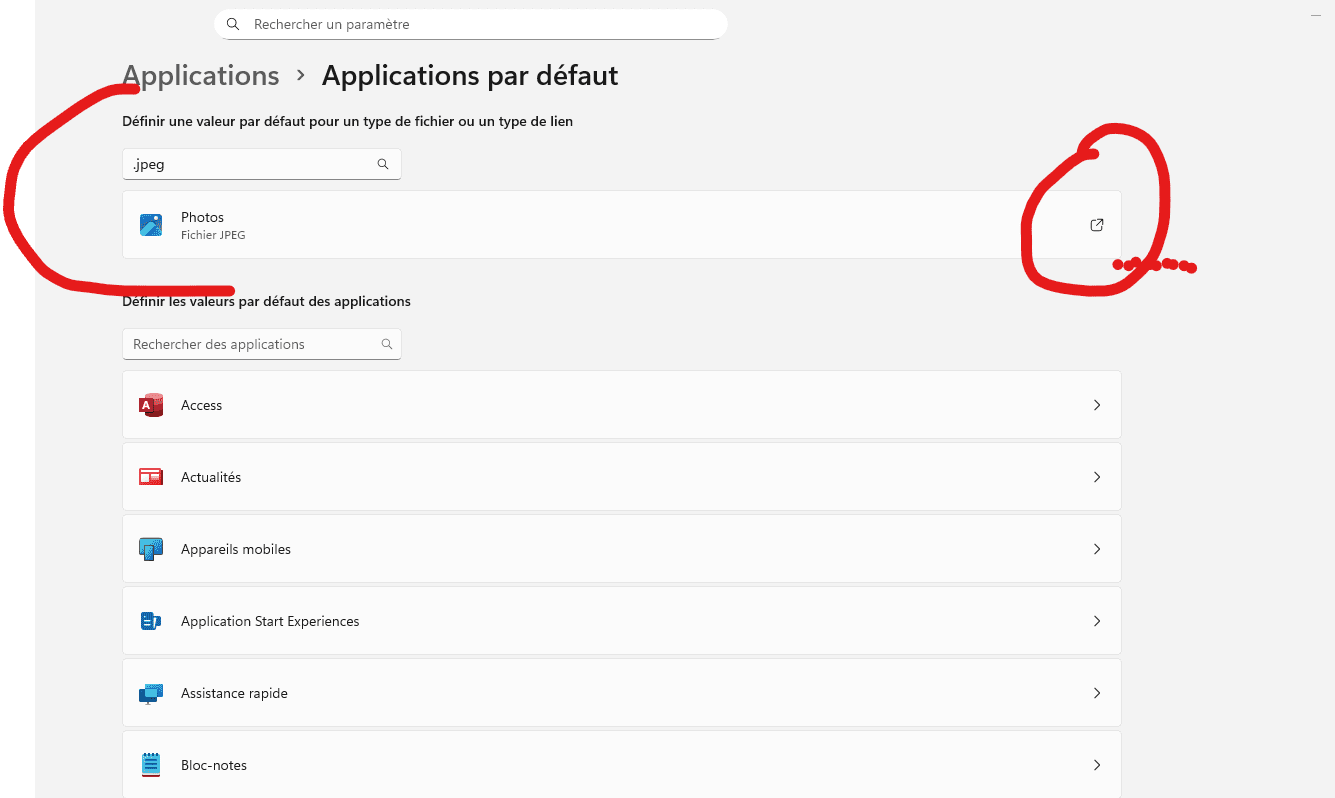
Task: Select the "Photos" label text
Action: [x=202, y=217]
